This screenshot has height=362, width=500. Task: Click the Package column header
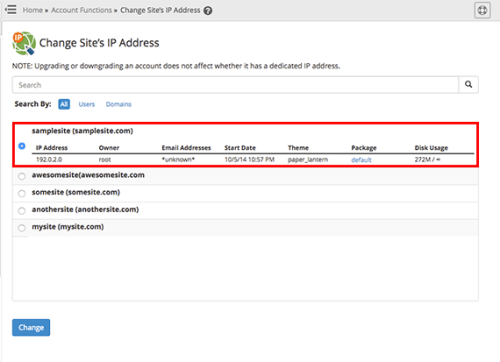[364, 148]
